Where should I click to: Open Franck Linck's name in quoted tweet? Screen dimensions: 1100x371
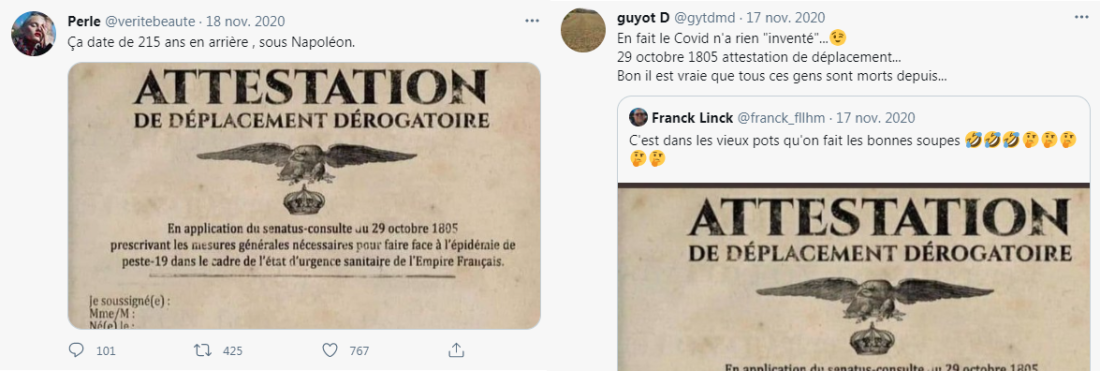(x=691, y=117)
